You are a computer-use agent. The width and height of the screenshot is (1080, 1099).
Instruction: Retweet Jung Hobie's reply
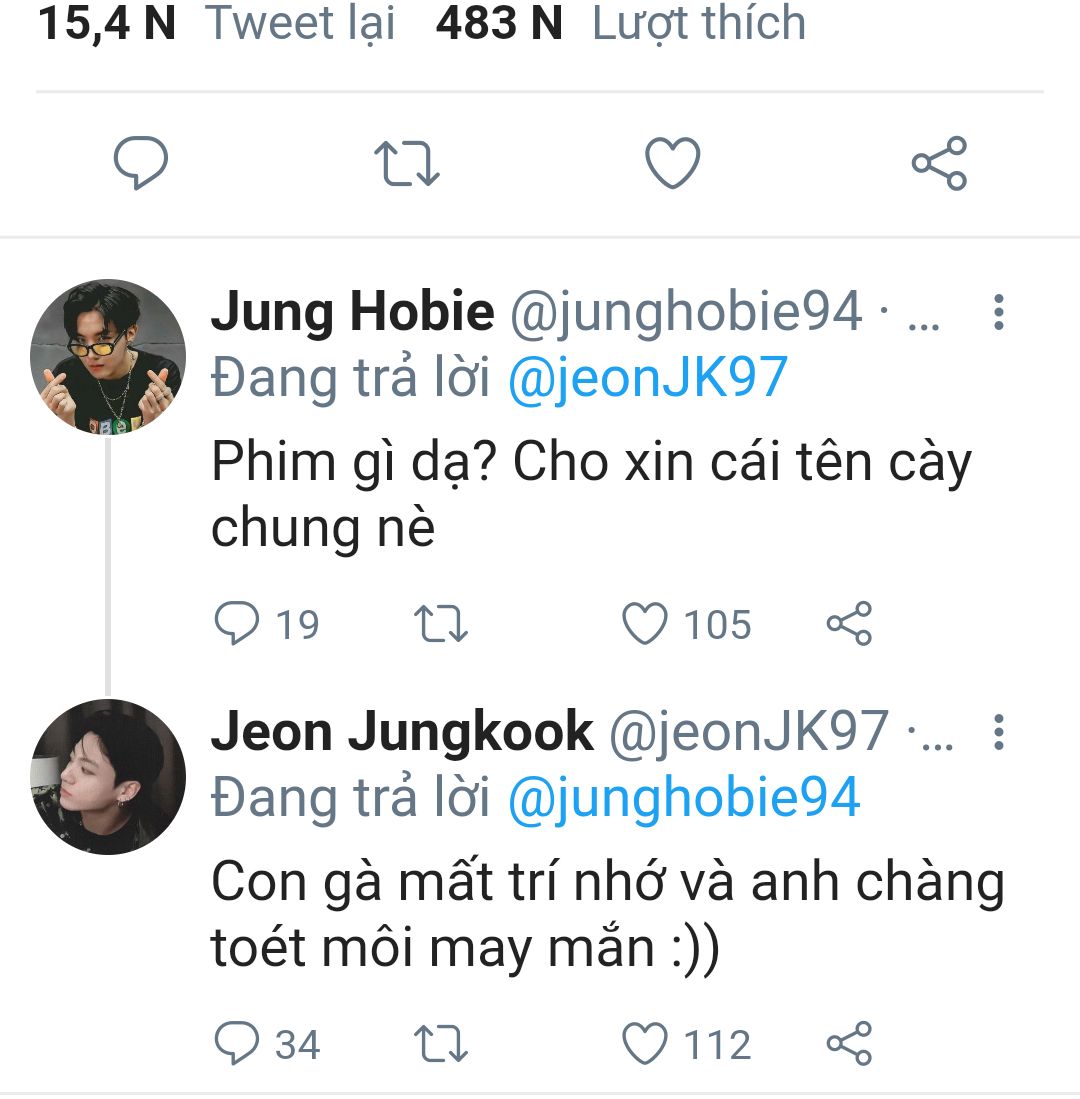[441, 624]
